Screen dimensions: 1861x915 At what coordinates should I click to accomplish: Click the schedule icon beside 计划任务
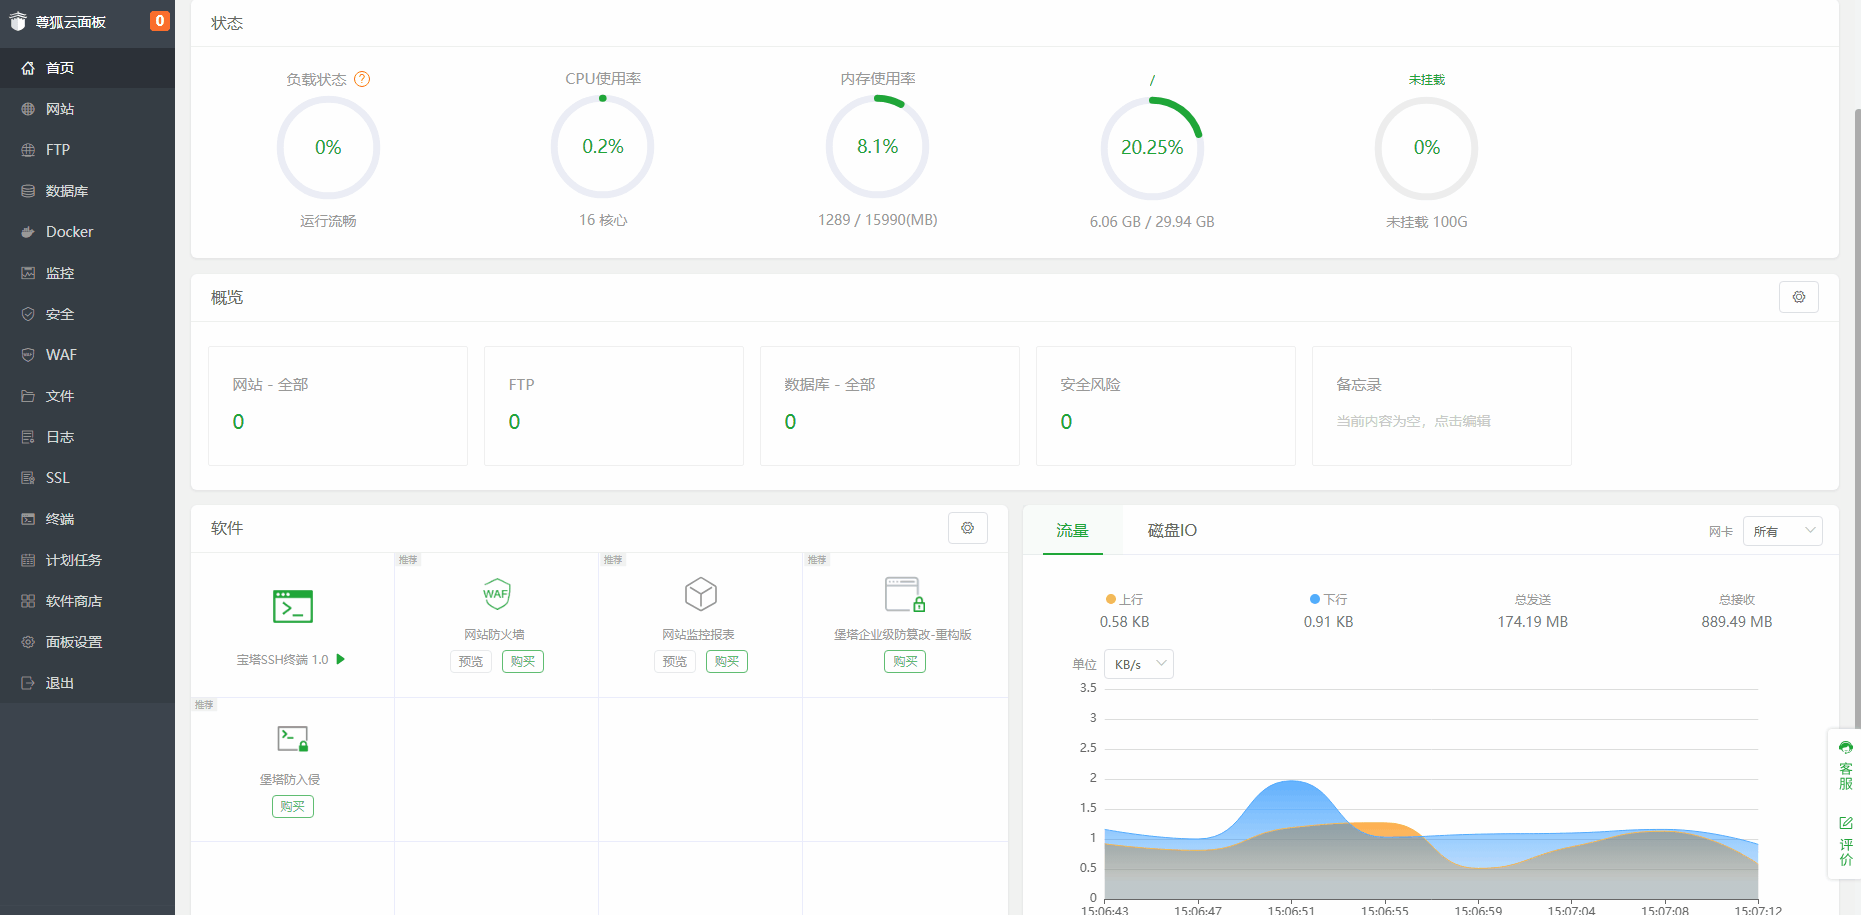click(x=28, y=560)
